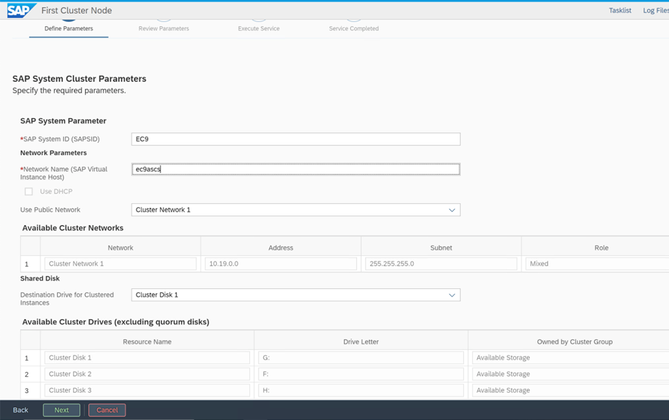The image size is (669, 420).
Task: Click Available Storage for Cluster Disk 2
Action: pyautogui.click(x=570, y=374)
